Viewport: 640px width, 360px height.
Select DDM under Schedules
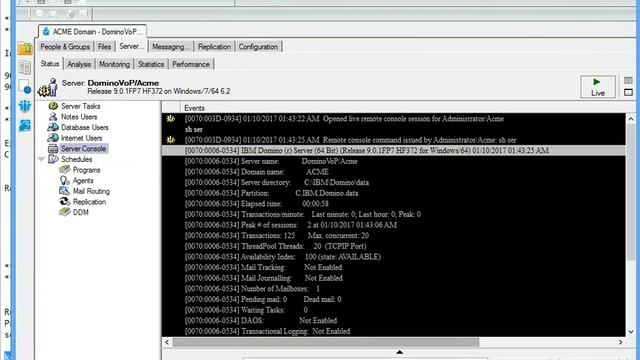pos(81,212)
